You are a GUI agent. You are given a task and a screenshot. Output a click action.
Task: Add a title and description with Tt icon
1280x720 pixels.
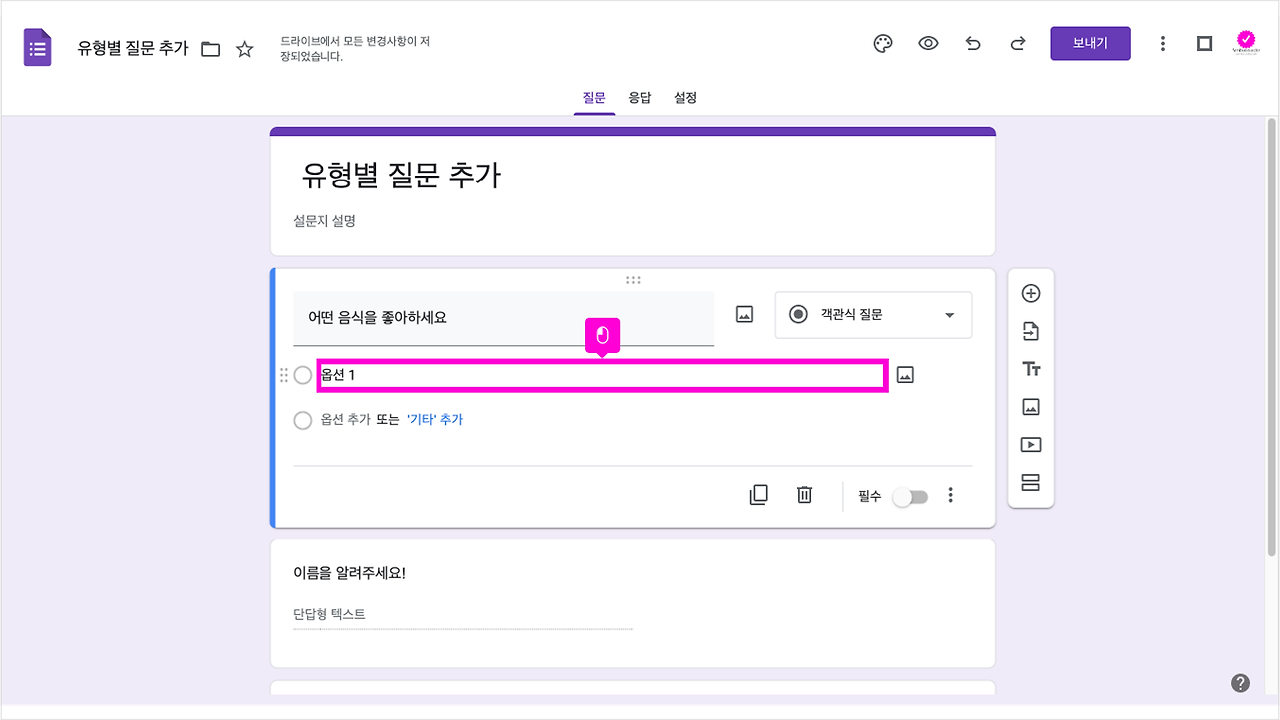pos(1030,368)
